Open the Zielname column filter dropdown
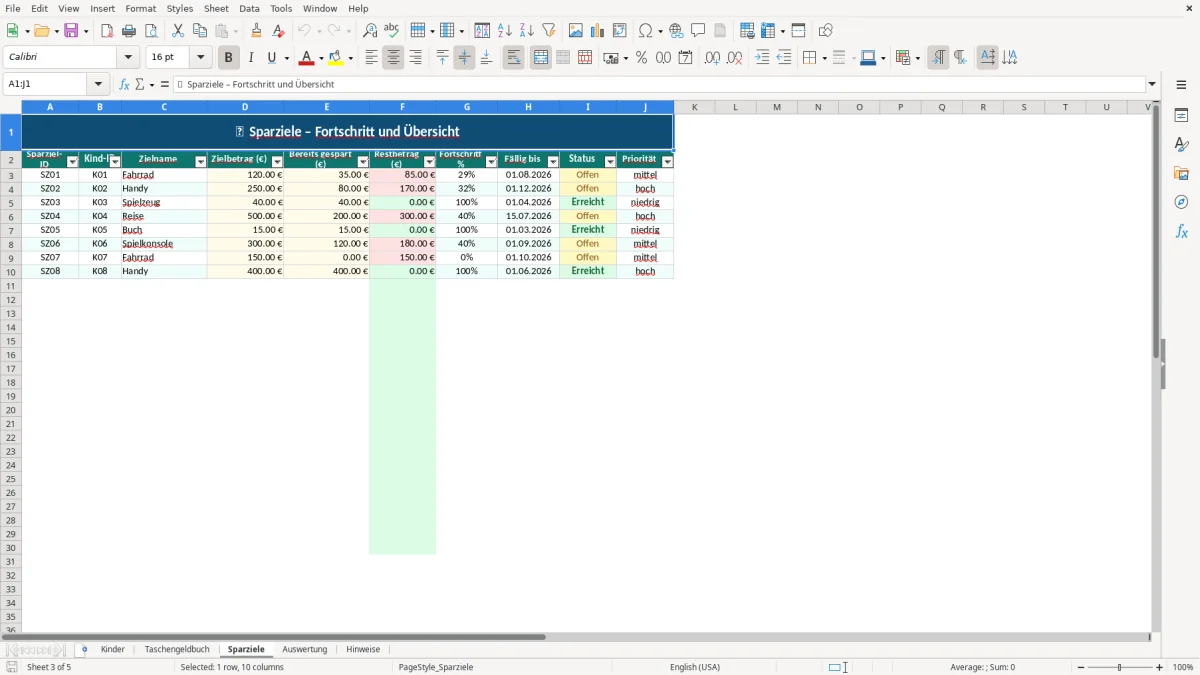The image size is (1200, 675). (x=200, y=162)
